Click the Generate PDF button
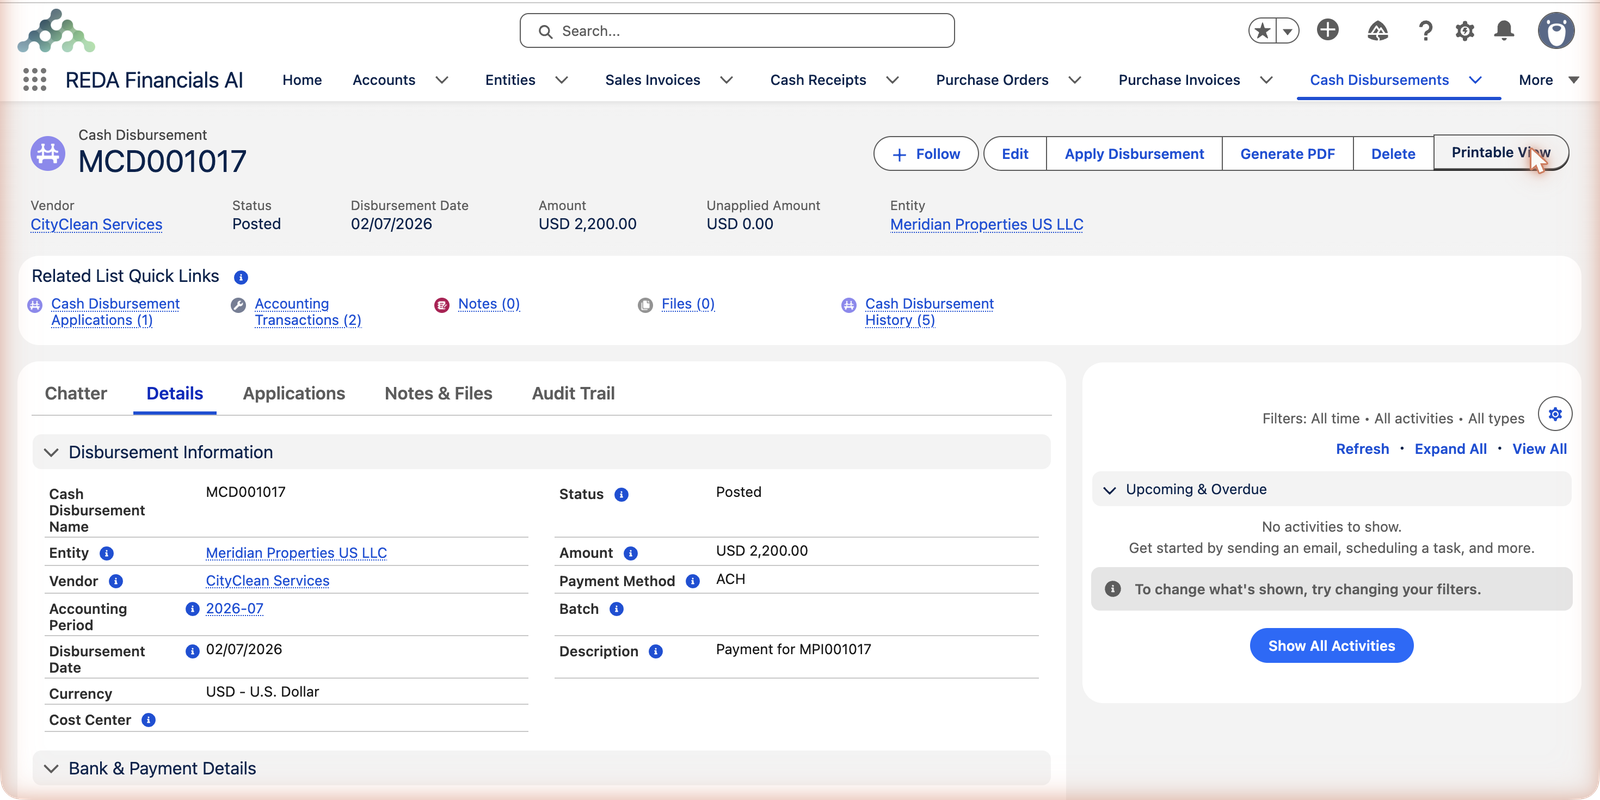 click(x=1287, y=154)
